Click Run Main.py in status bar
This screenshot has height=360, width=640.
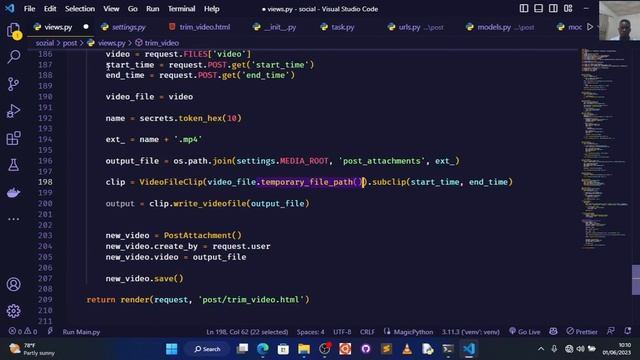coord(81,332)
